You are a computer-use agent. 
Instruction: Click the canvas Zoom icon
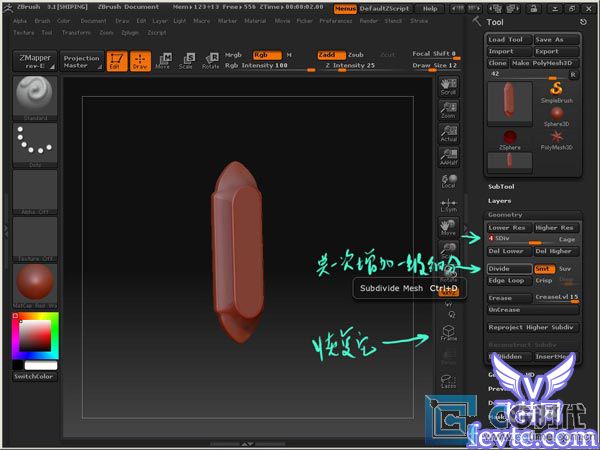pyautogui.click(x=448, y=110)
